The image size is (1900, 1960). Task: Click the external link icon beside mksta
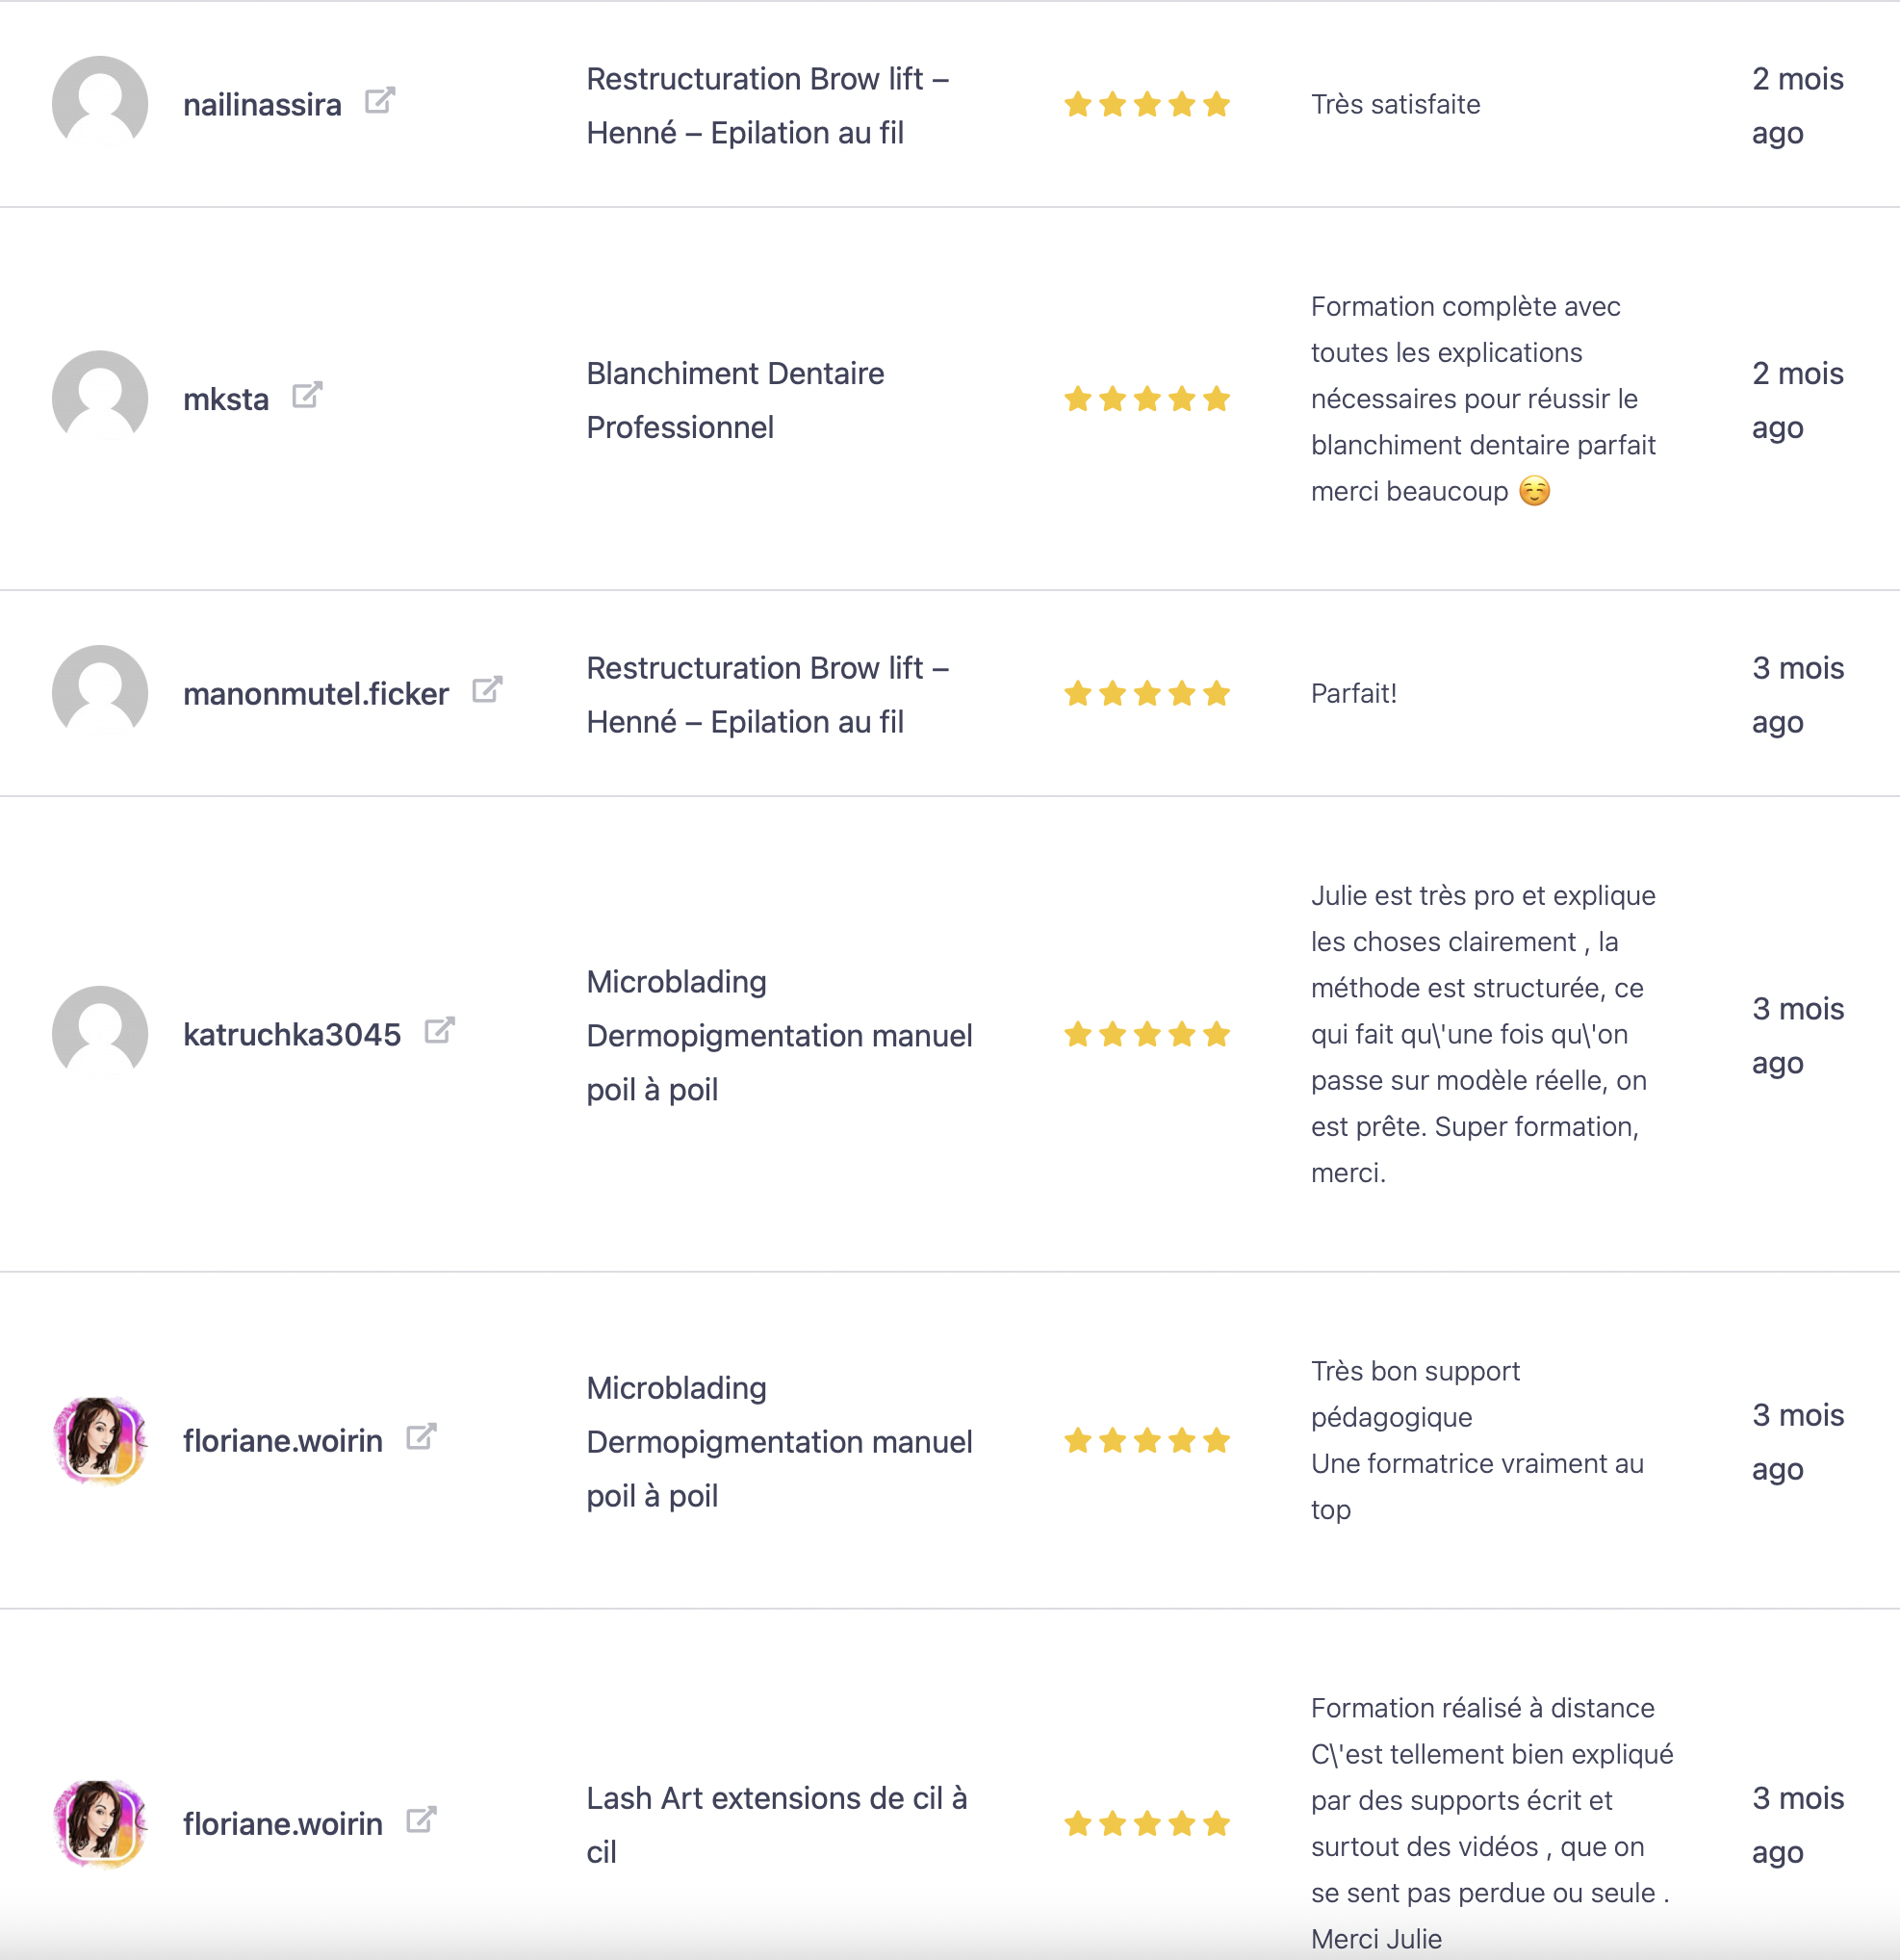pos(307,395)
